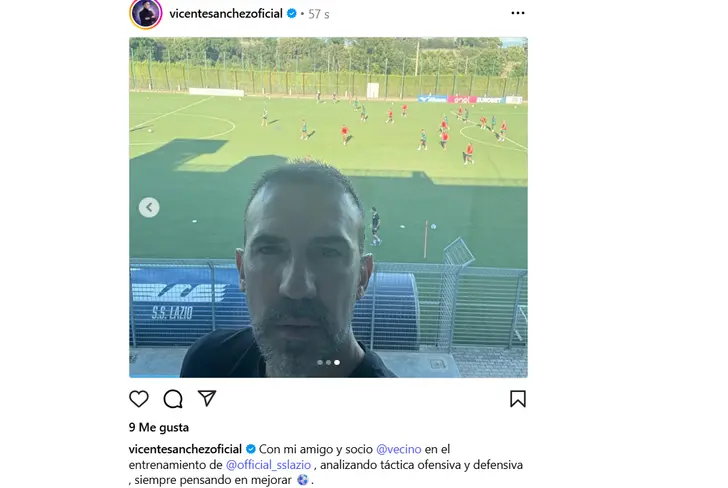
Task: Click the verified badge next to header username
Action: tap(292, 13)
